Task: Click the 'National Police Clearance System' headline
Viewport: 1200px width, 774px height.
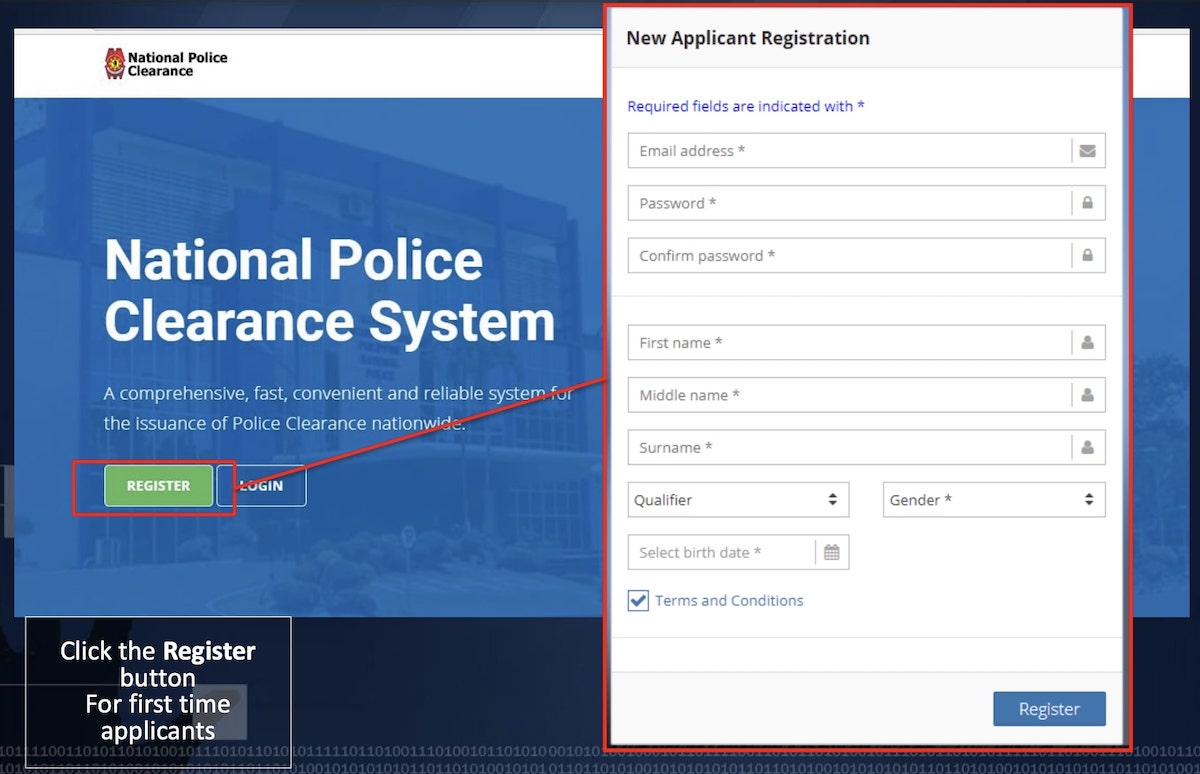Action: (x=329, y=291)
